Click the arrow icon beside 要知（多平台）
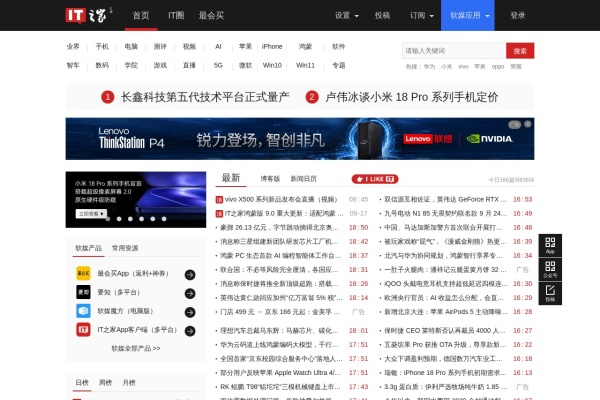Image resolution: width=600 pixels, height=400 pixels. tap(190, 293)
